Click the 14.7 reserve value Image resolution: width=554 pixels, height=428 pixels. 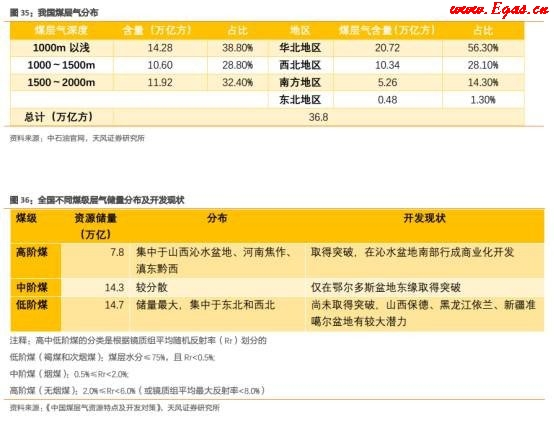(x=114, y=305)
